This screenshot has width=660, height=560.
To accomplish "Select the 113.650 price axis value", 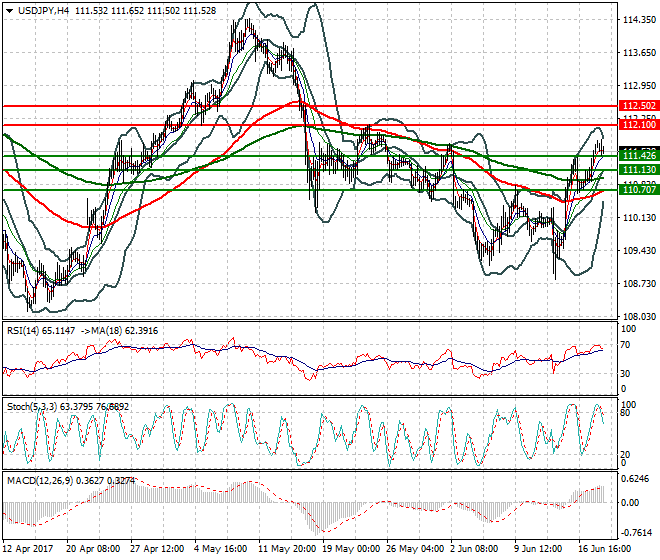I will point(639,53).
